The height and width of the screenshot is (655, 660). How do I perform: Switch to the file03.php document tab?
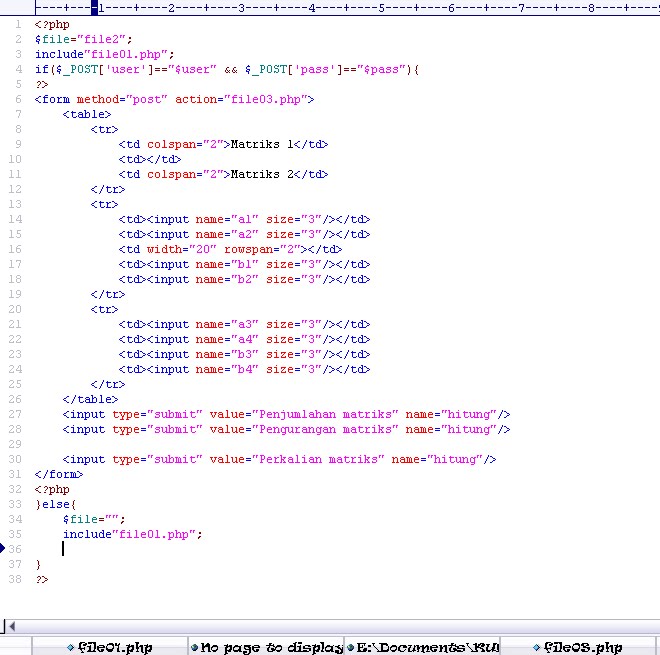[578, 647]
